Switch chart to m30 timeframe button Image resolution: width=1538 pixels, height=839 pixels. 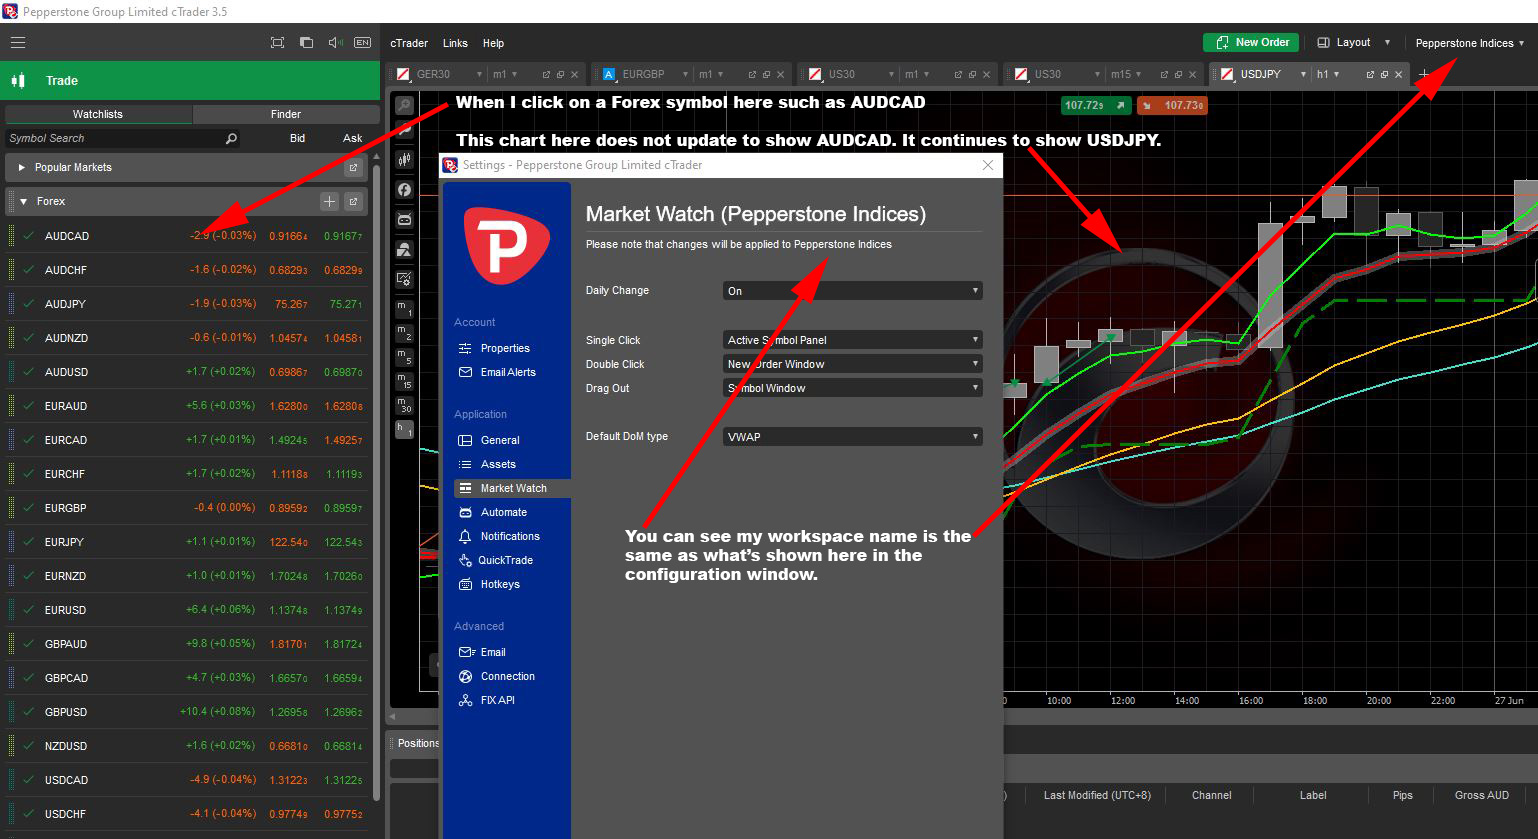[x=404, y=405]
